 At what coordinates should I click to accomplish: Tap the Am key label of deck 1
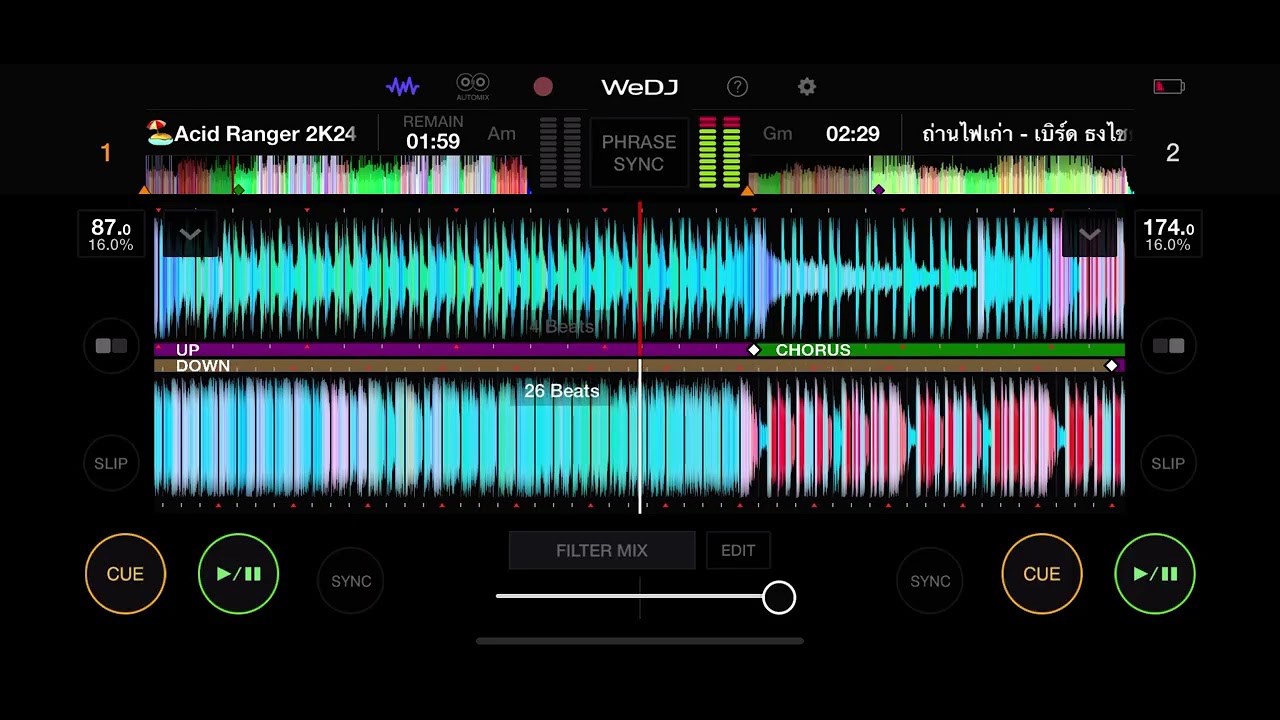tap(502, 134)
